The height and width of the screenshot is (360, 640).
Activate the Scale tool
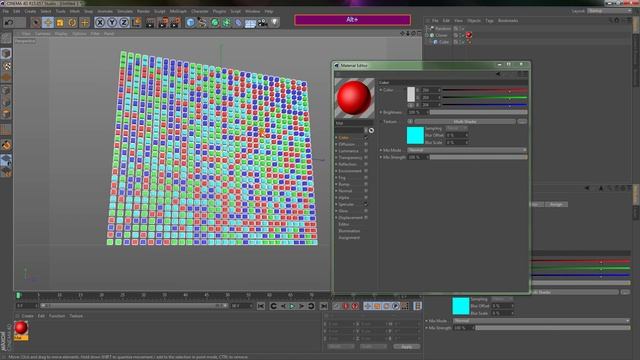point(60,22)
